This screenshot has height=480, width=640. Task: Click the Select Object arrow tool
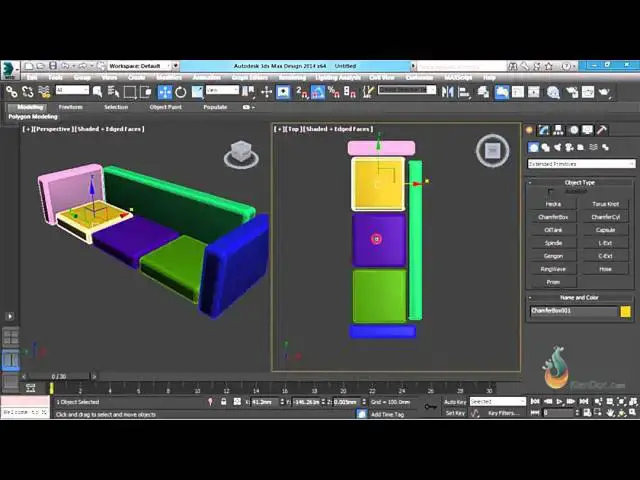(x=97, y=92)
